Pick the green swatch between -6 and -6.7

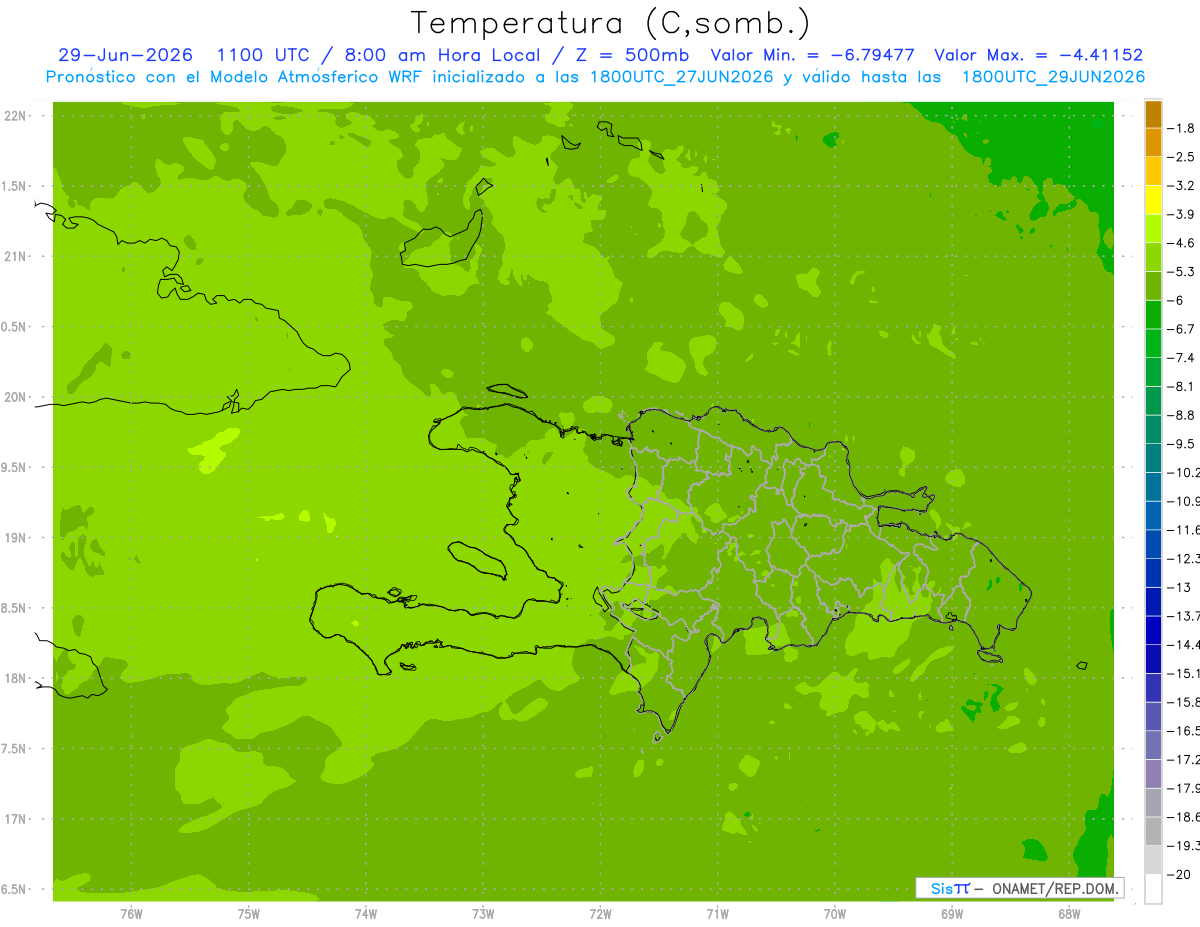[x=1153, y=315]
